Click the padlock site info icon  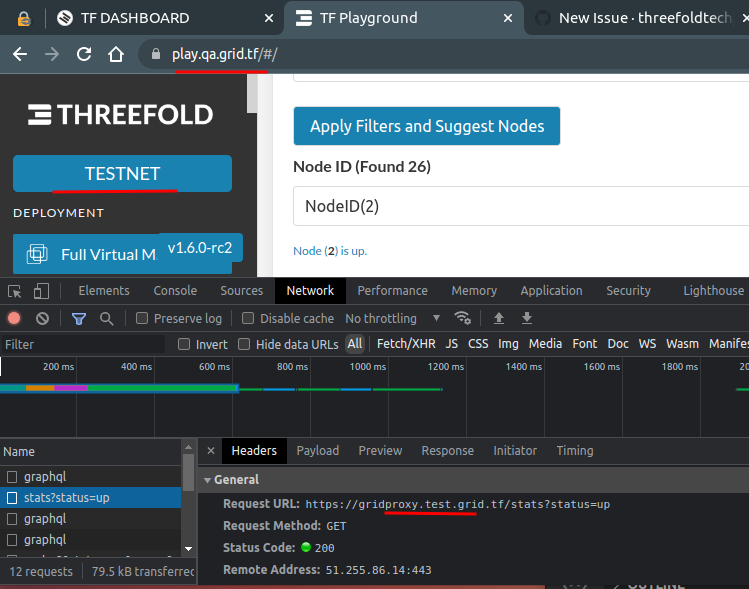click(x=156, y=54)
